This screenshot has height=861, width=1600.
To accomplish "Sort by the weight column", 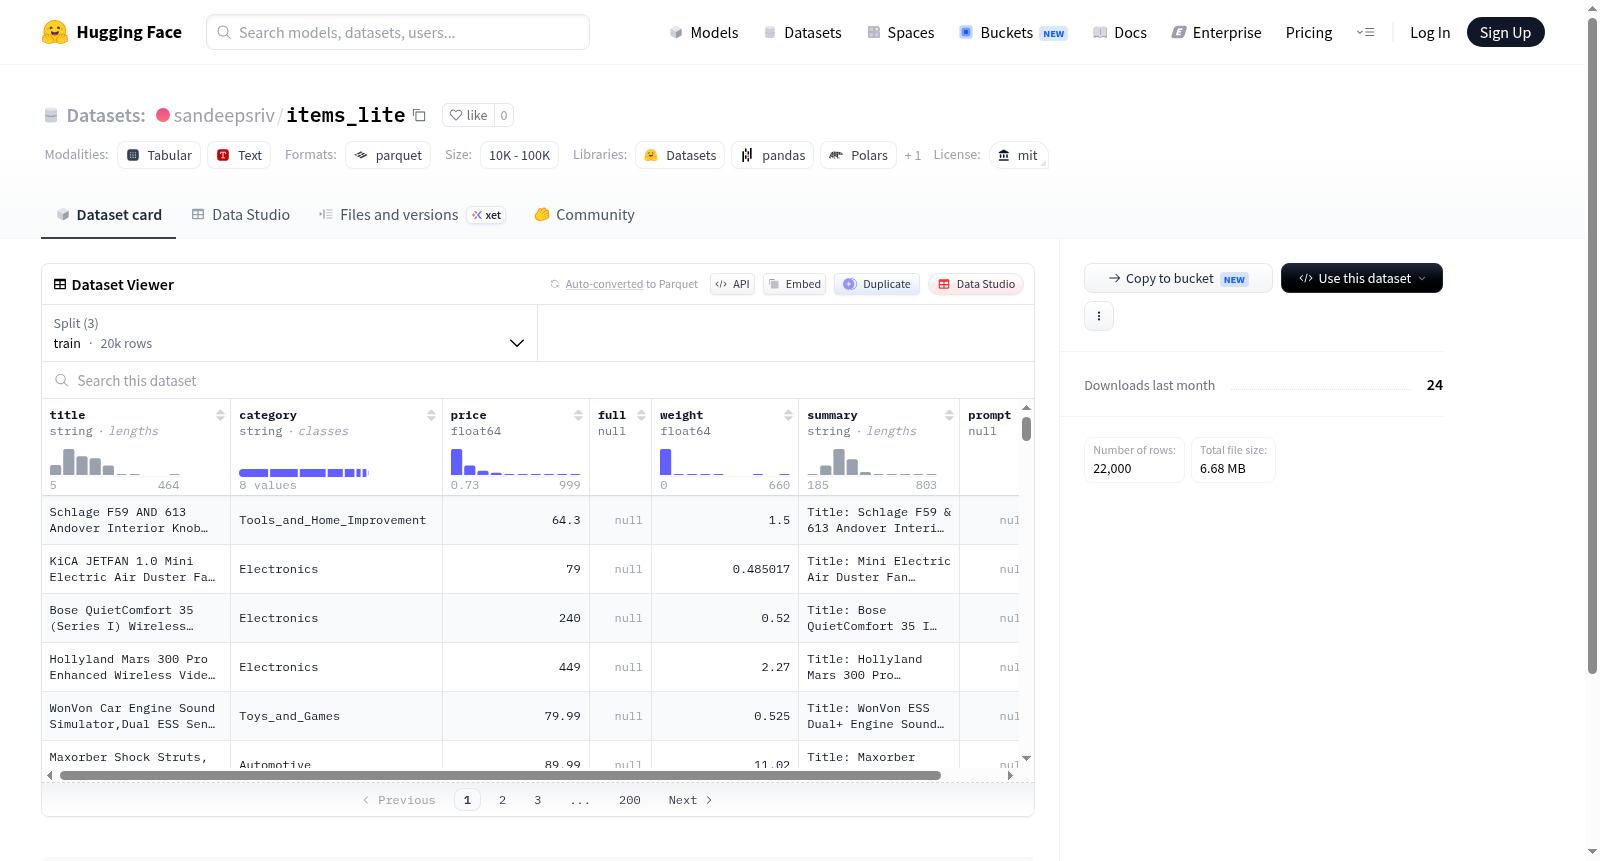I will coord(788,415).
